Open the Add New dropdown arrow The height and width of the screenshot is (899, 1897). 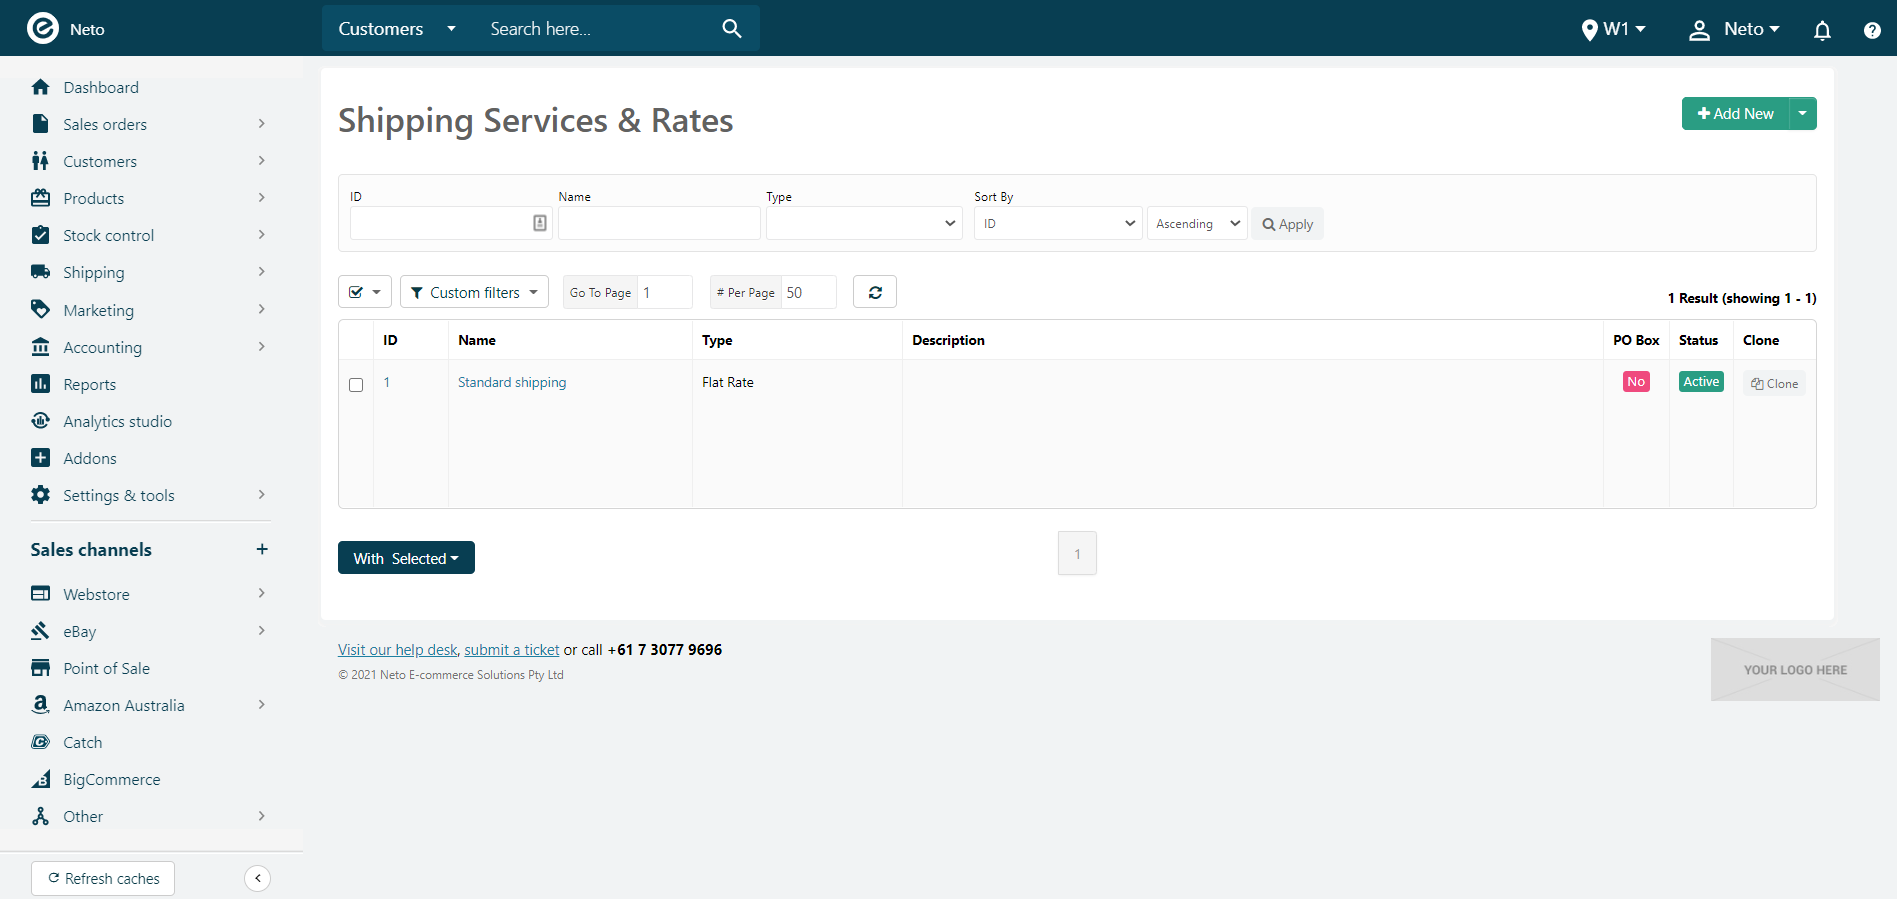click(x=1803, y=113)
